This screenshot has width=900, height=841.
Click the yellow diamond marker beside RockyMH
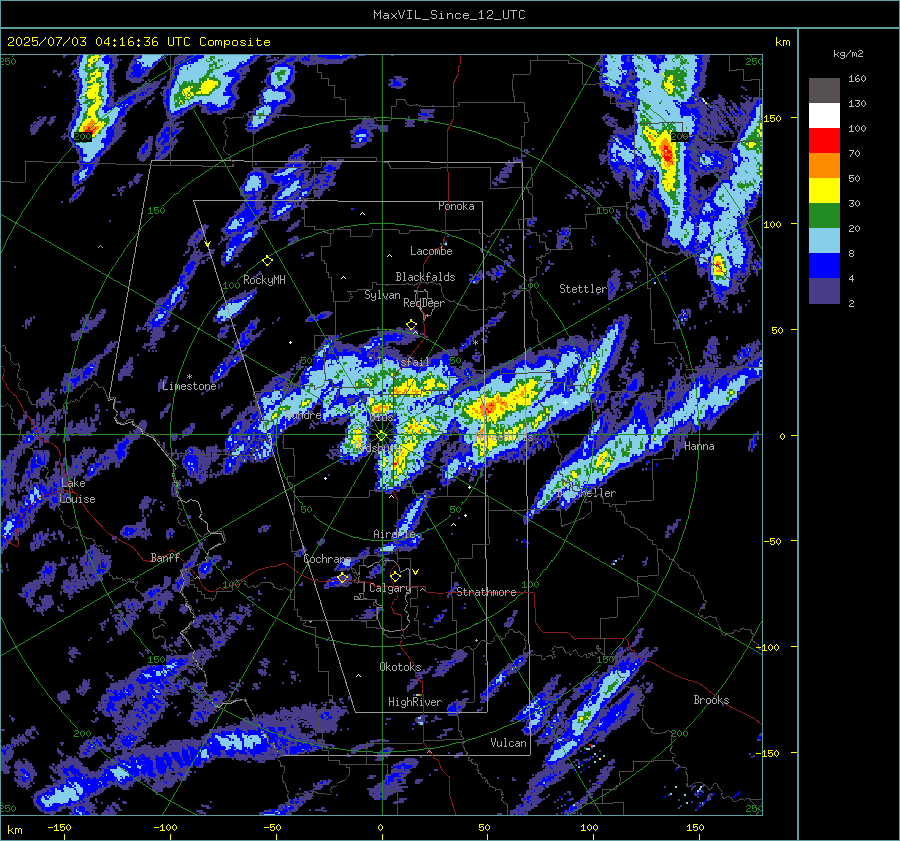click(267, 261)
